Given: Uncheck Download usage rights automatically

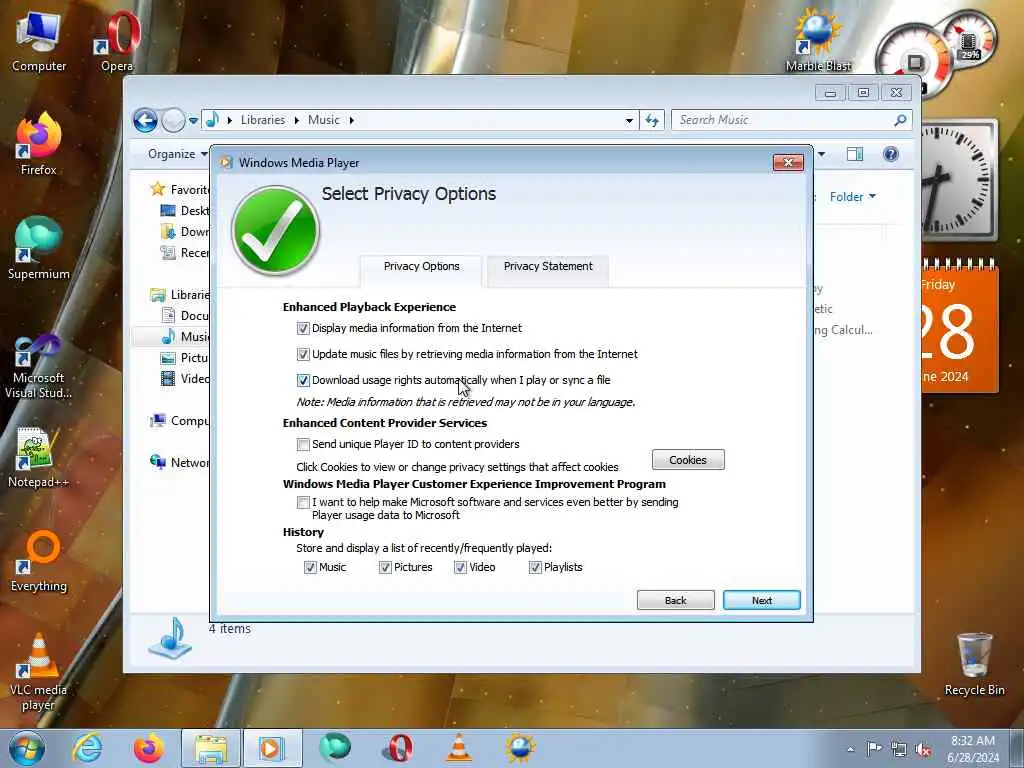Looking at the screenshot, I should coord(303,380).
